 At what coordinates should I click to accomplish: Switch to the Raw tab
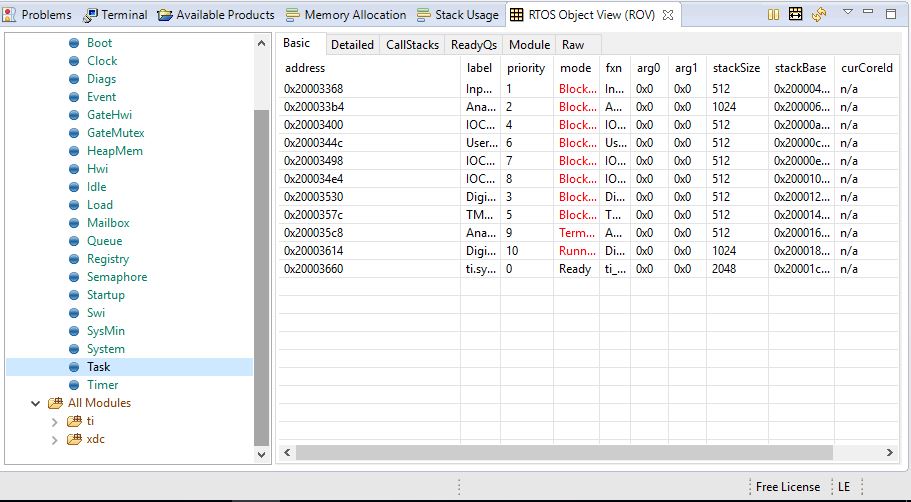573,45
